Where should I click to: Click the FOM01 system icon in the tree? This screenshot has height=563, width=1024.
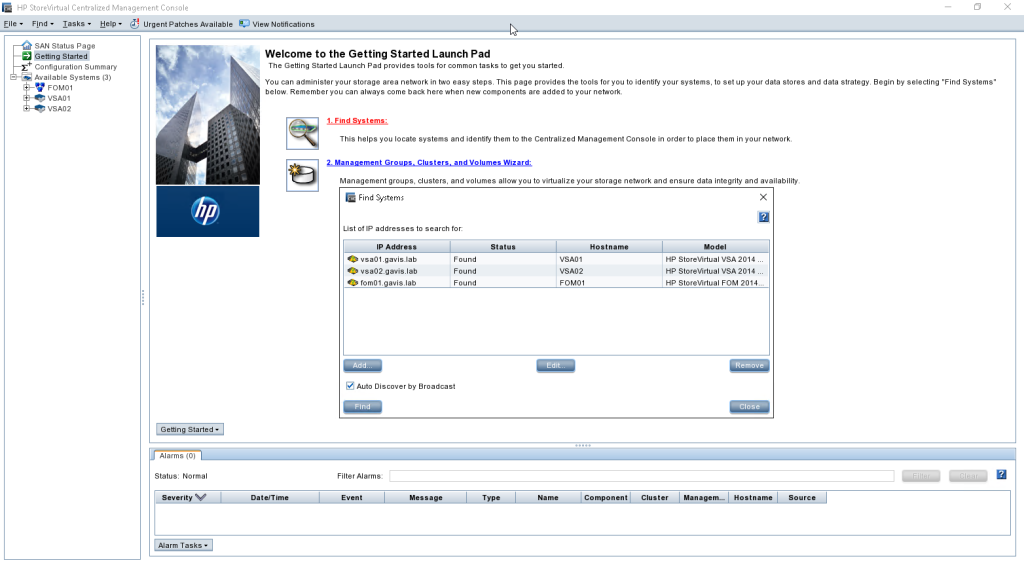tap(40, 88)
